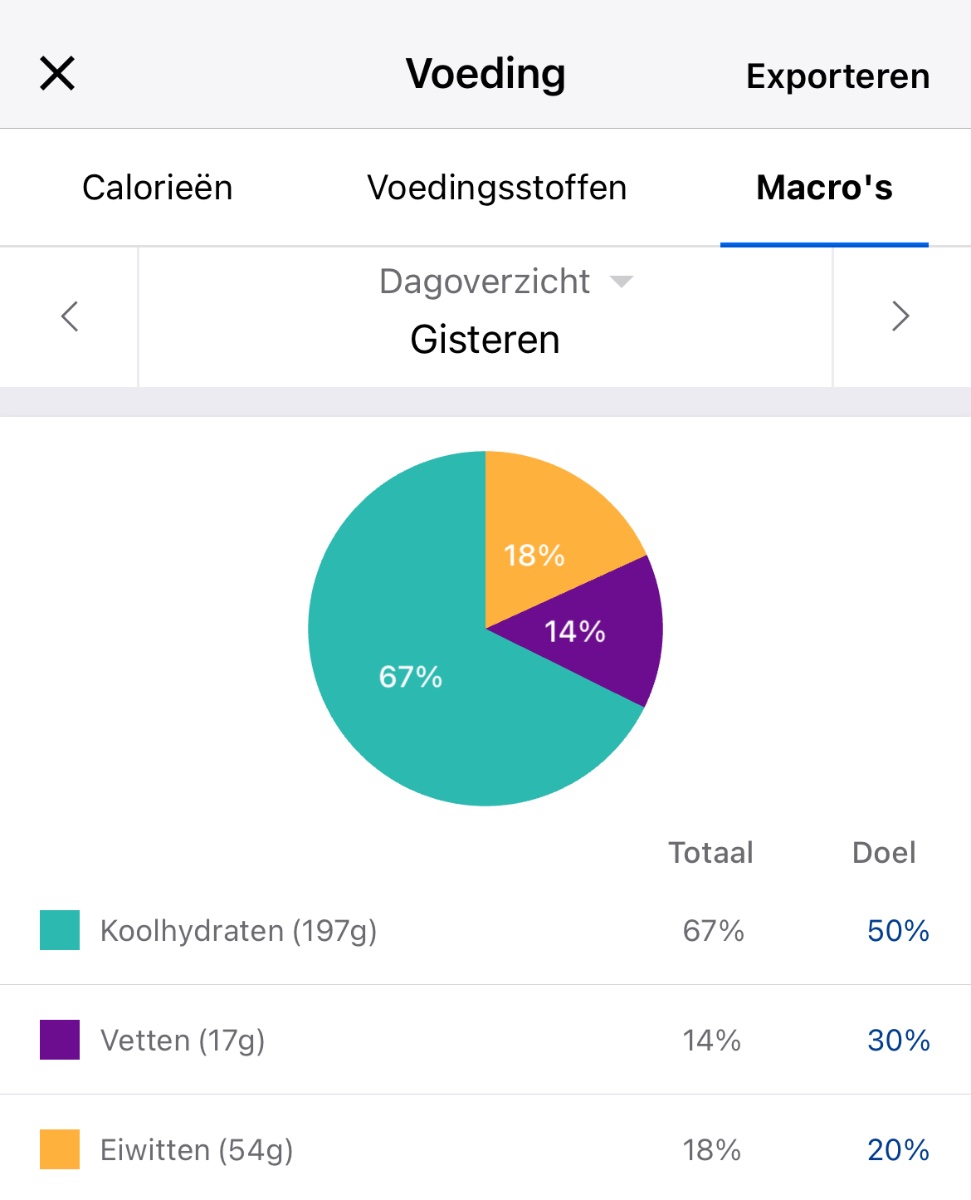Select the Vetten (17g) row label
Screen dimensions: 971x1200
click(x=182, y=1041)
